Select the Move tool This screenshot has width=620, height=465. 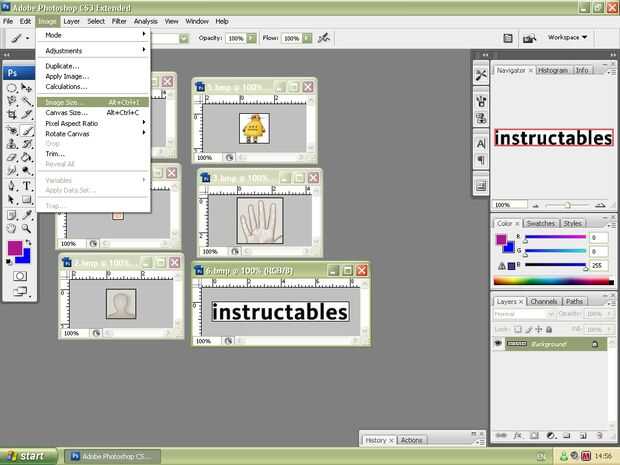click(26, 88)
